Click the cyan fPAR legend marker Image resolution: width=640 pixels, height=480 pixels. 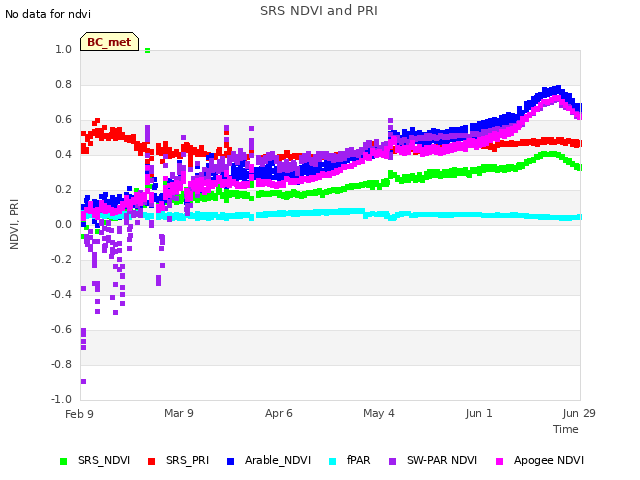pyautogui.click(x=333, y=461)
